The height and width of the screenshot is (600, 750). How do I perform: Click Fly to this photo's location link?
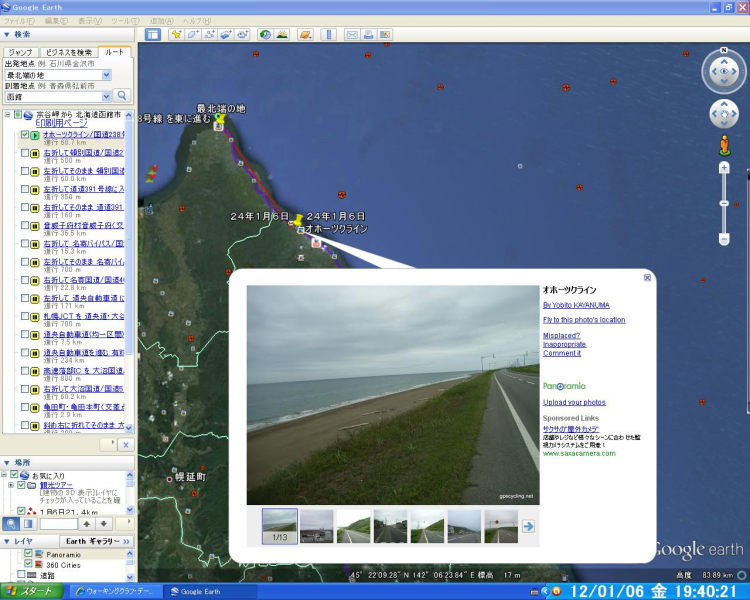pyautogui.click(x=584, y=320)
